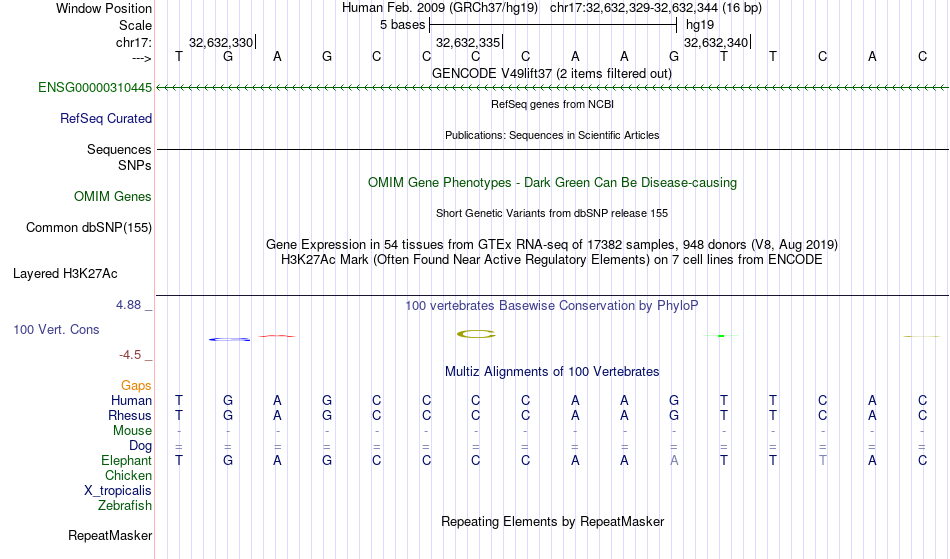This screenshot has width=950, height=559.
Task: Open OMIM Gene Phenotypes track title
Action: [552, 183]
